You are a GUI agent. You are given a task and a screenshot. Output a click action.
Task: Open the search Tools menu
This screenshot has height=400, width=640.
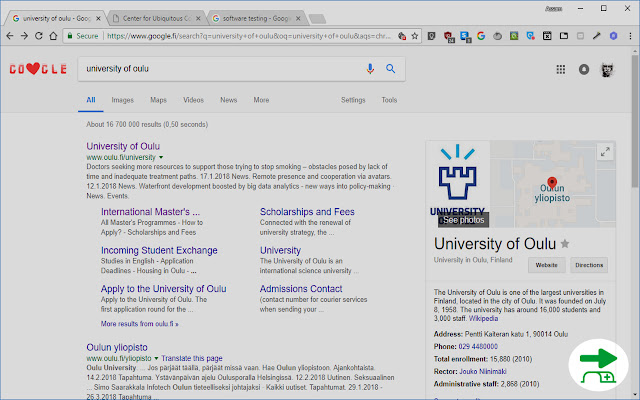pyautogui.click(x=389, y=100)
